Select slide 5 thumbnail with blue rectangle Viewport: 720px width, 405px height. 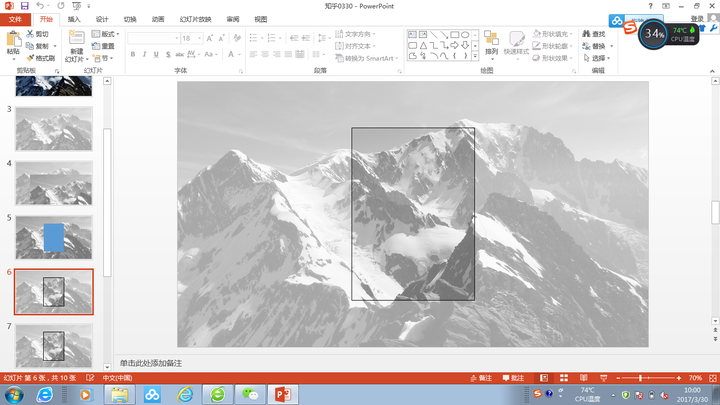tap(54, 237)
